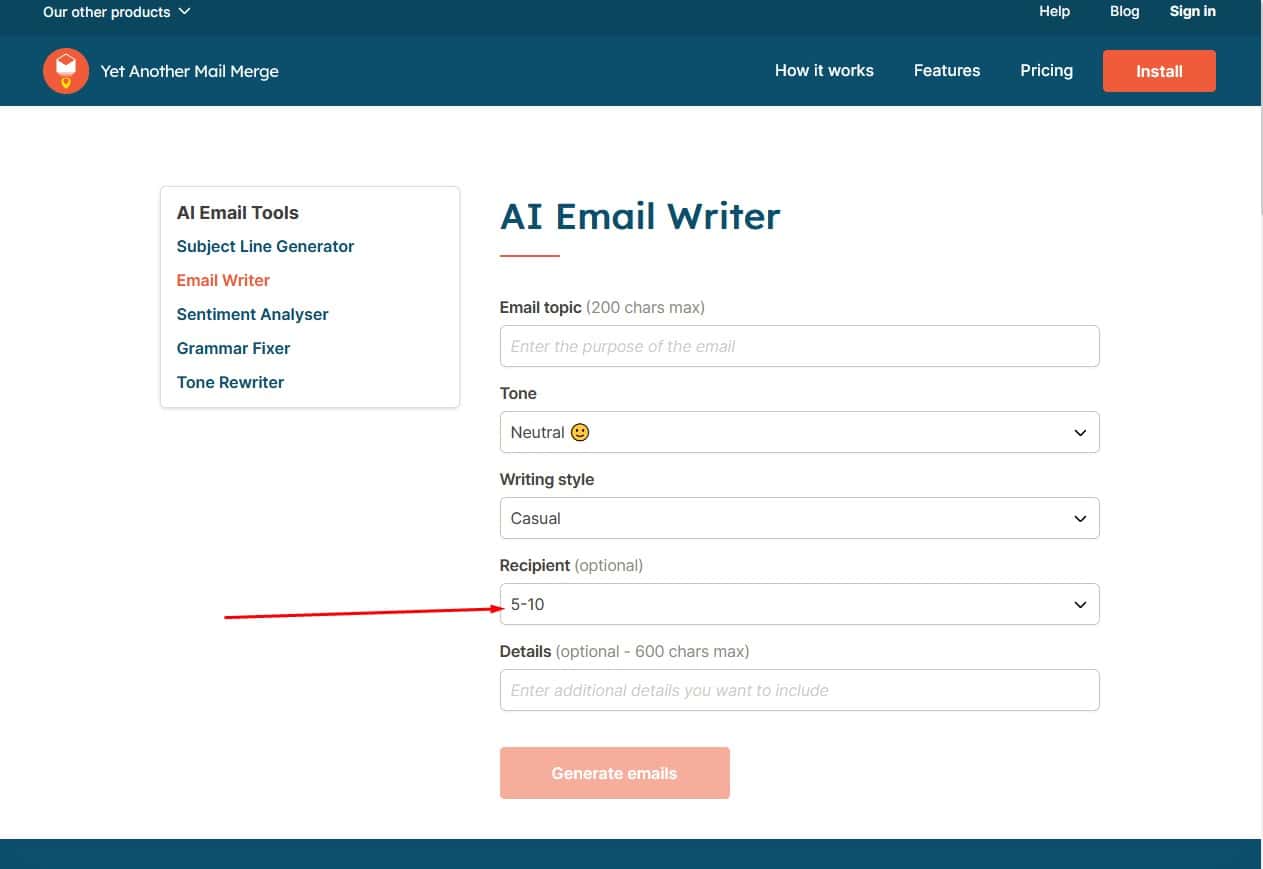Open Tone Rewriter tool
This screenshot has height=869, width=1263.
[x=230, y=382]
